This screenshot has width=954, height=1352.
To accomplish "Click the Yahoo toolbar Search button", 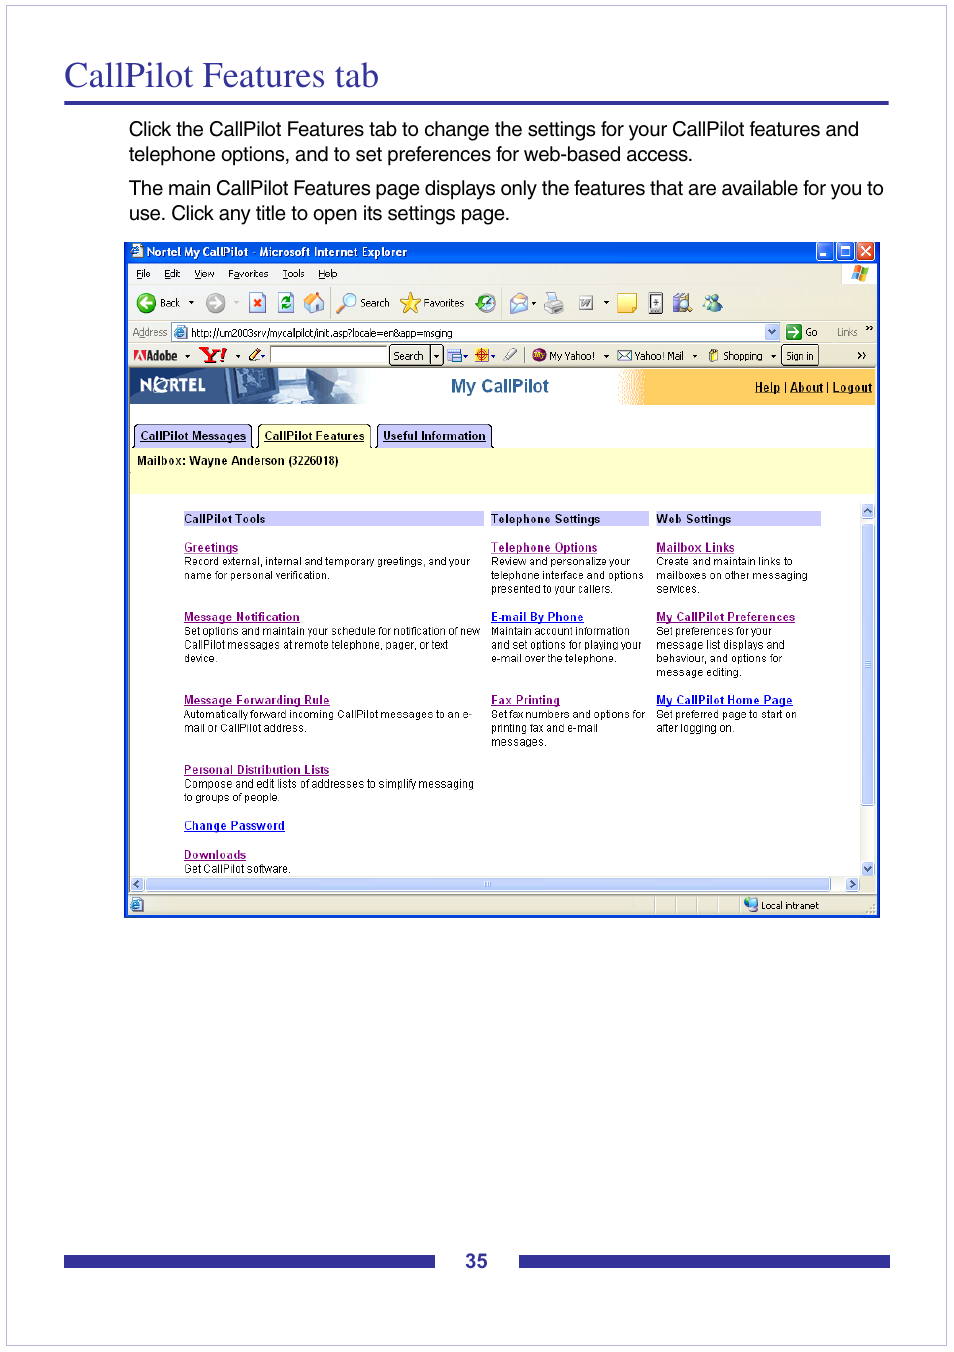I will (409, 356).
